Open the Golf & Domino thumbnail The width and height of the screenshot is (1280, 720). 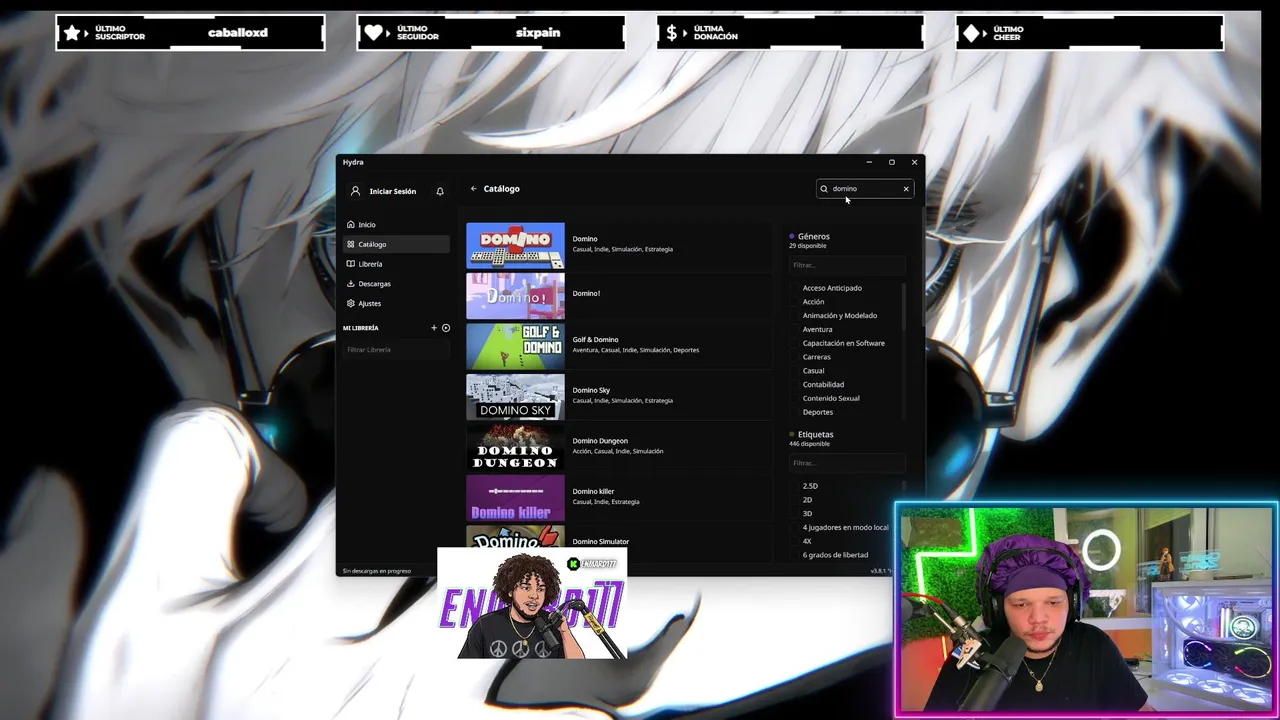point(515,346)
